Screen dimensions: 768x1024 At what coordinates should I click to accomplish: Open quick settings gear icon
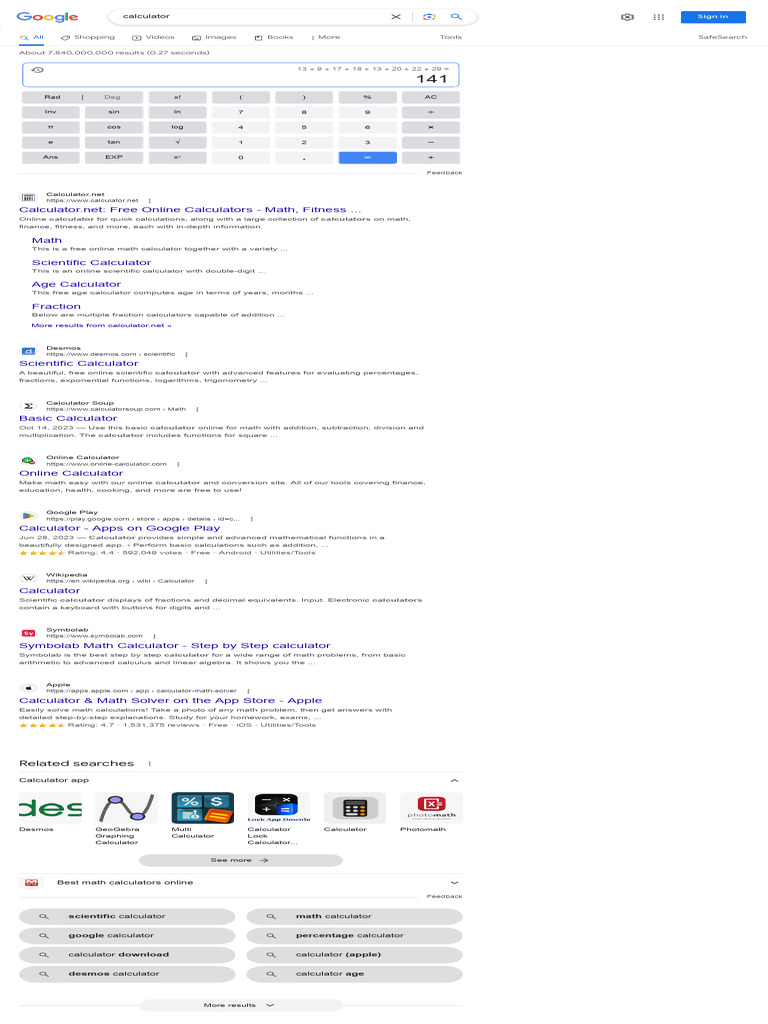pos(627,17)
